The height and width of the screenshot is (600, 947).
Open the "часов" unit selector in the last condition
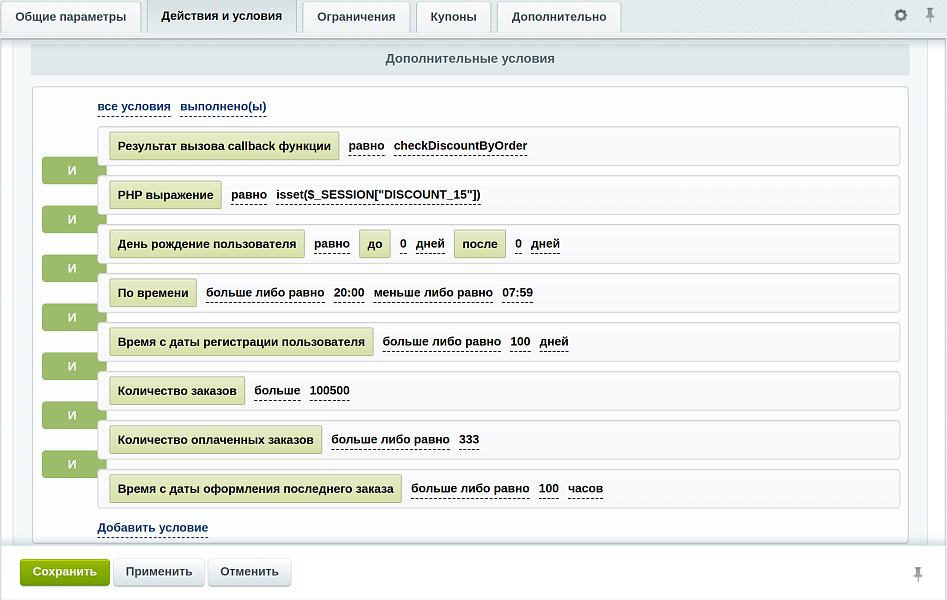click(585, 489)
